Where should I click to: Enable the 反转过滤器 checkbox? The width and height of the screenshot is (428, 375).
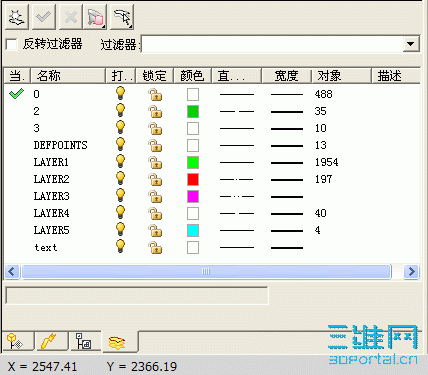(x=11, y=44)
